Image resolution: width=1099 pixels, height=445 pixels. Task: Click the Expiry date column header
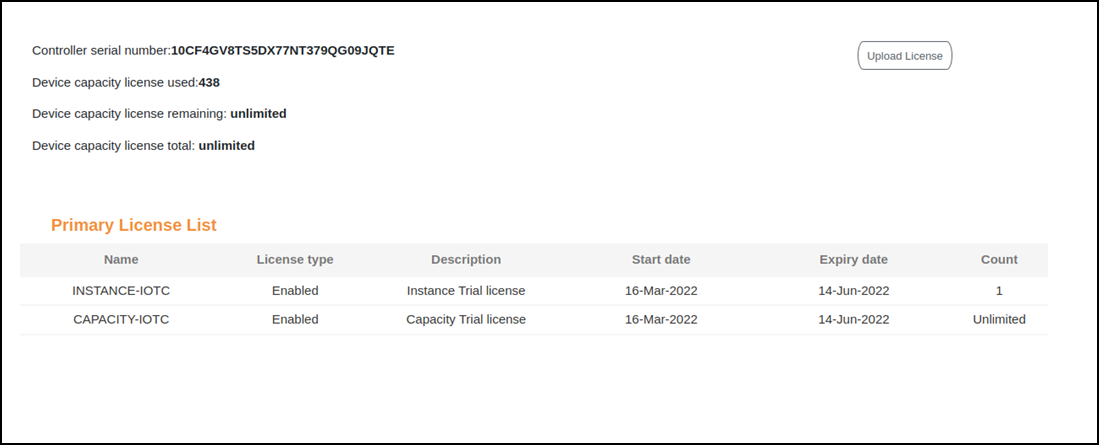tap(853, 259)
